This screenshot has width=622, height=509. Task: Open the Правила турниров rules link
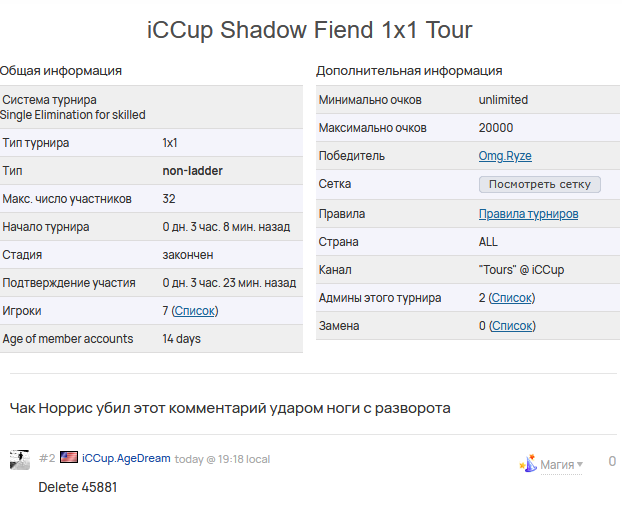(528, 214)
